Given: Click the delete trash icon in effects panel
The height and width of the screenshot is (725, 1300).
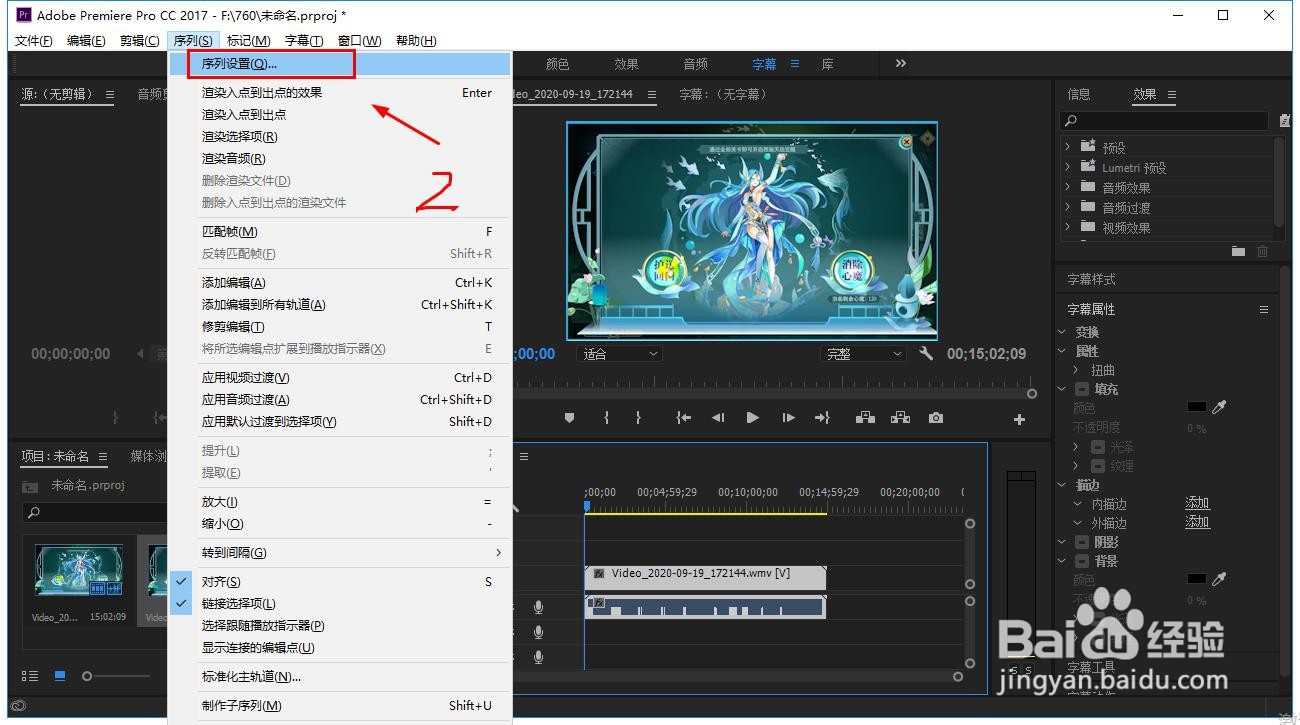Looking at the screenshot, I should [x=1262, y=251].
